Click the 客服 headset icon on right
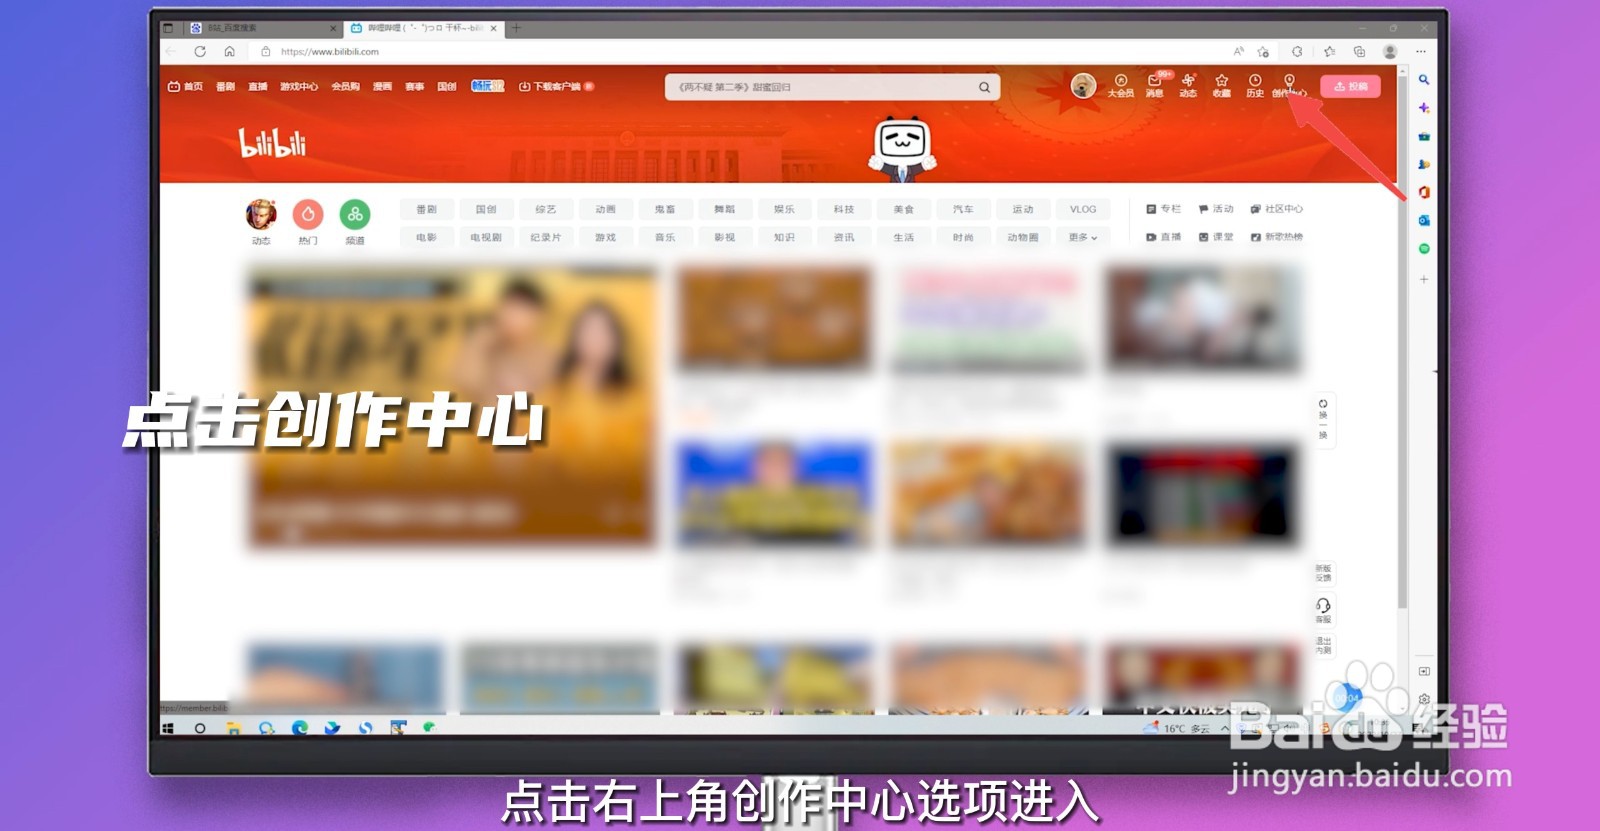The width and height of the screenshot is (1600, 831). point(1323,609)
